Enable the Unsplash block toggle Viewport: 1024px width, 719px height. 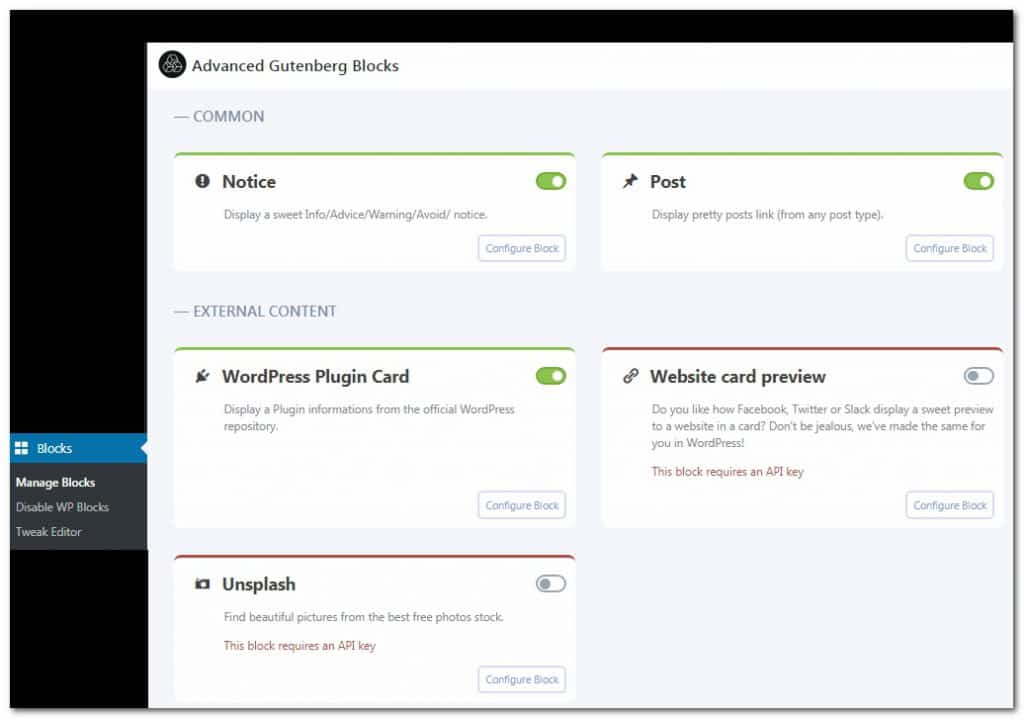click(x=551, y=584)
